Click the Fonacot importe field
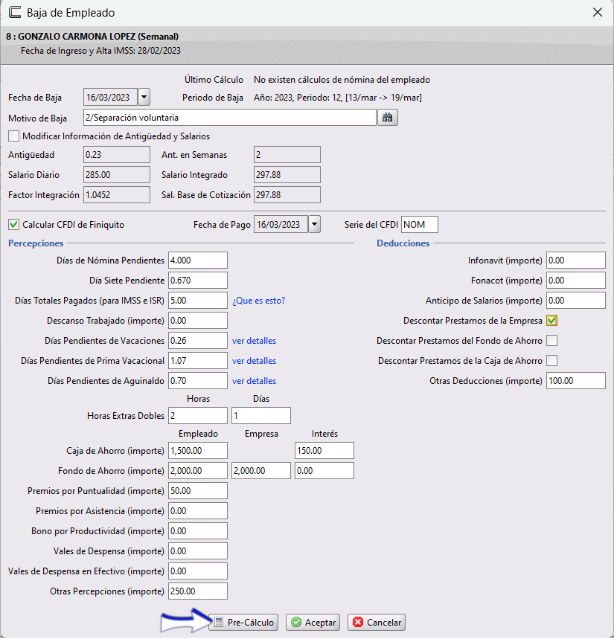The image size is (614, 638). [x=576, y=280]
